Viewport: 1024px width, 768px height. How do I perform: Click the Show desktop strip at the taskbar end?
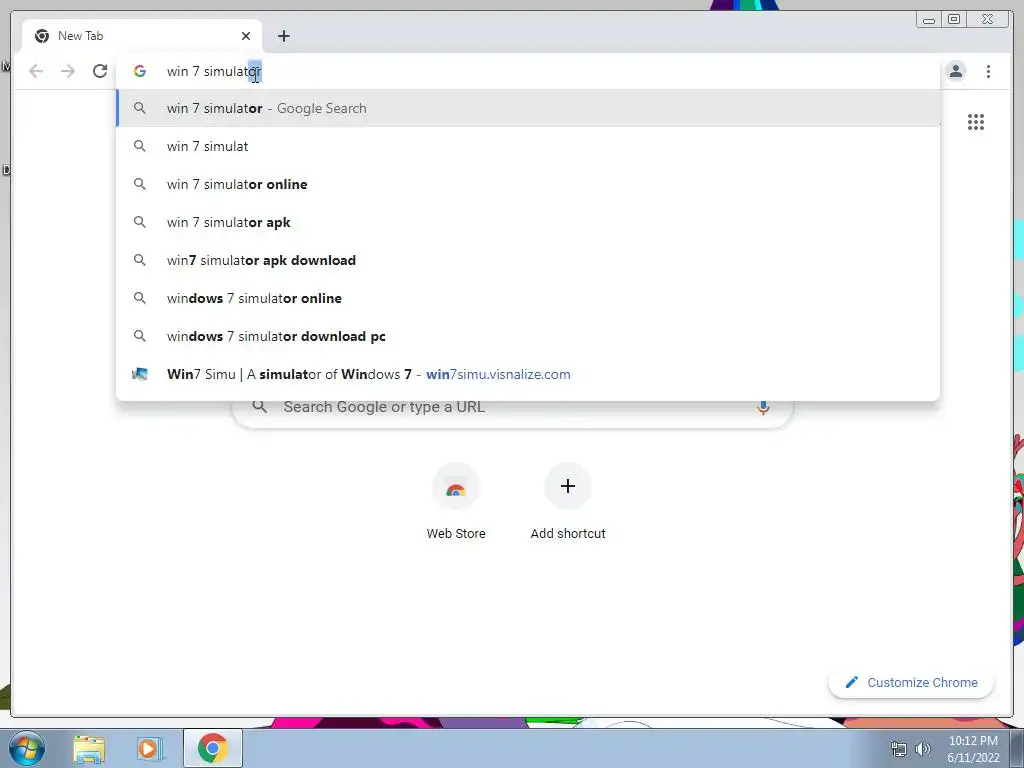coord(1017,748)
